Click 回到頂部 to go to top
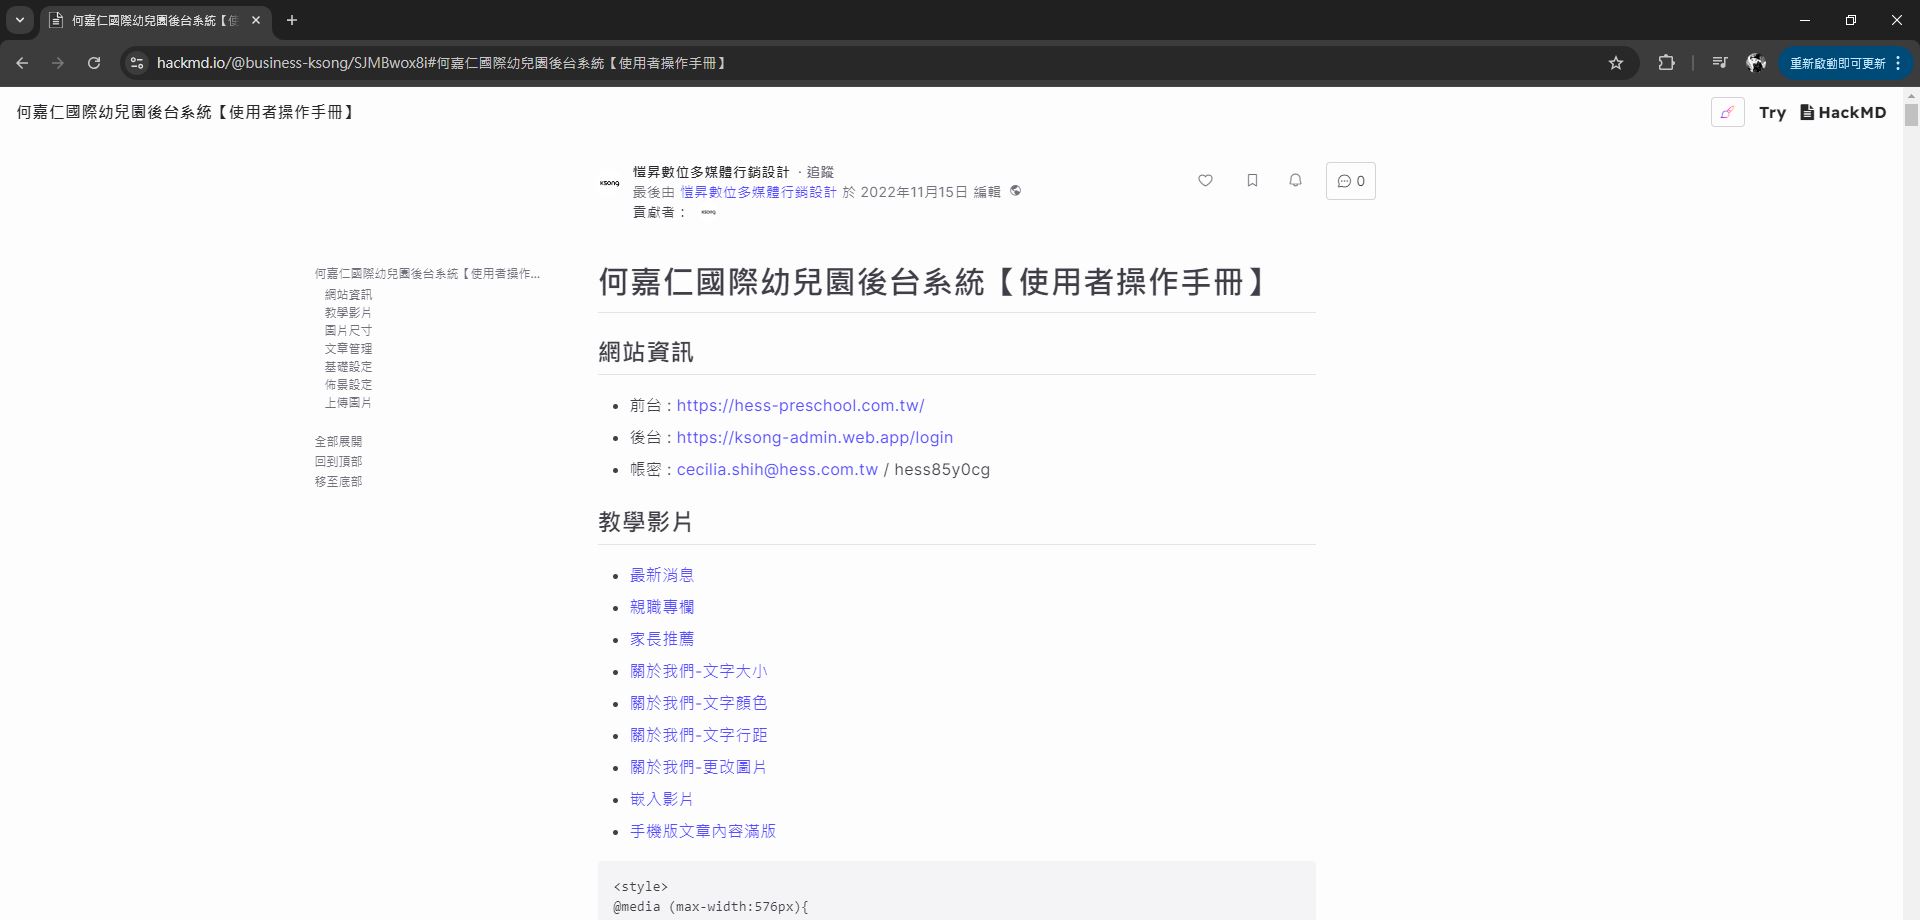The image size is (1920, 920). tap(338, 461)
